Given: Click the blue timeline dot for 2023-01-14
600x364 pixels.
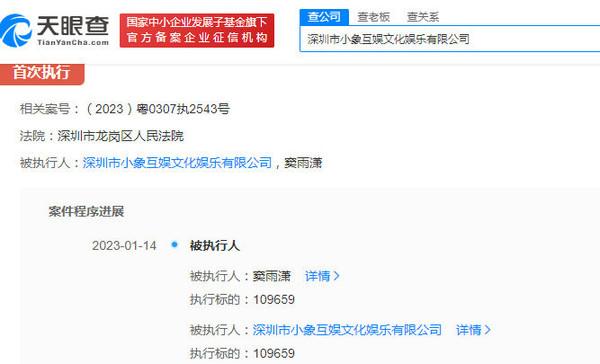Looking at the screenshot, I should point(174,244).
